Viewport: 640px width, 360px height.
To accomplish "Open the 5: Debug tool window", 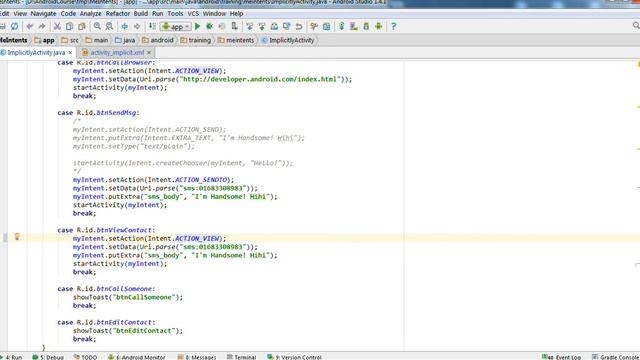I will 48,357.
